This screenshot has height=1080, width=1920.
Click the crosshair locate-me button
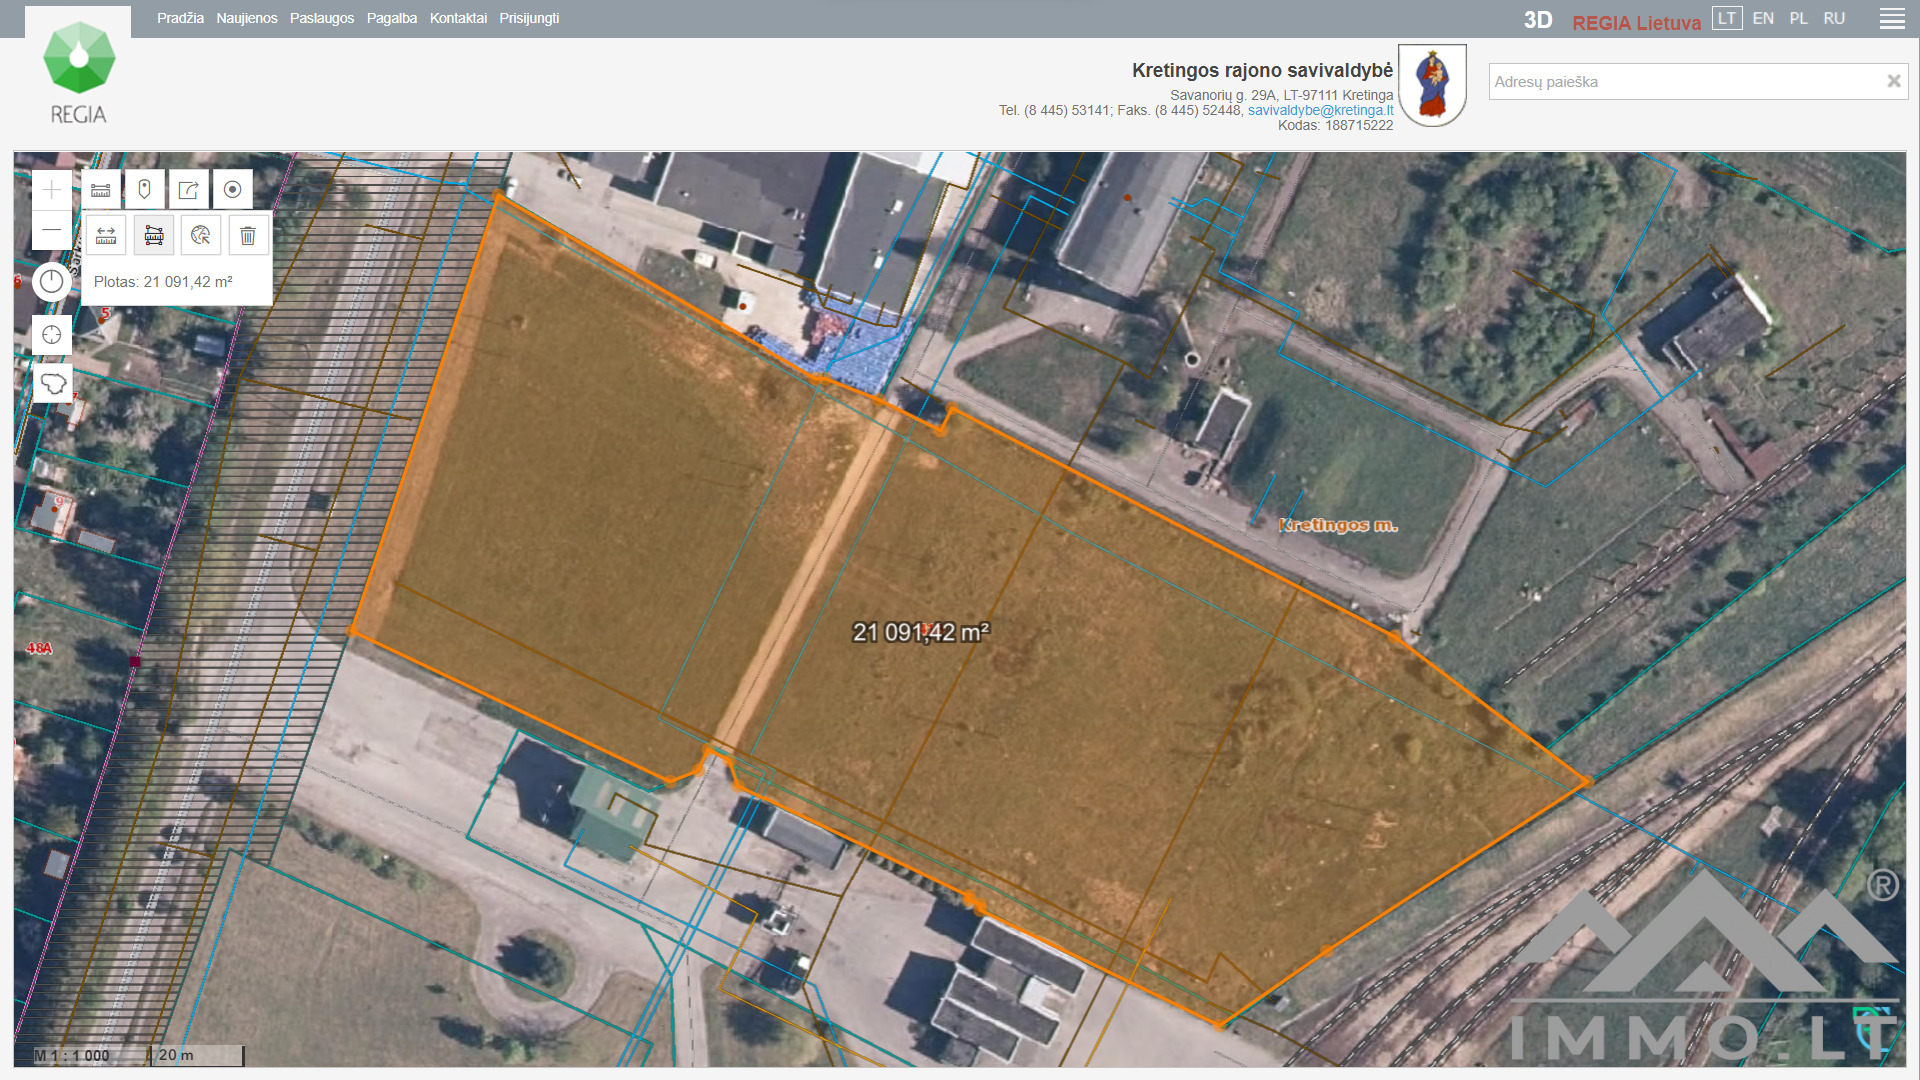point(52,335)
